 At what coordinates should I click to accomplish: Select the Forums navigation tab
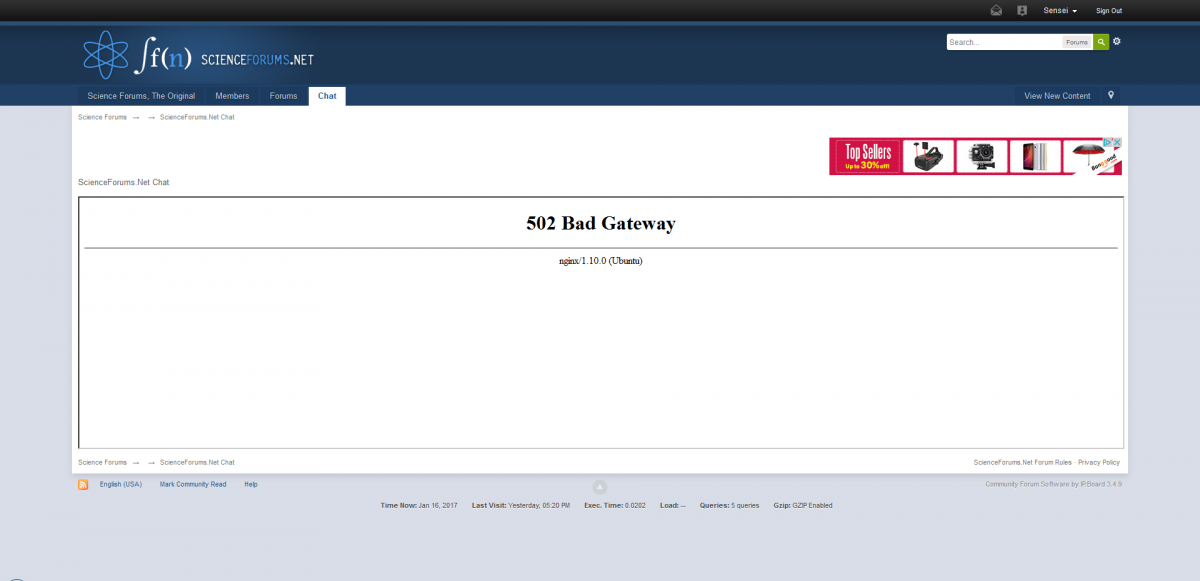[283, 96]
